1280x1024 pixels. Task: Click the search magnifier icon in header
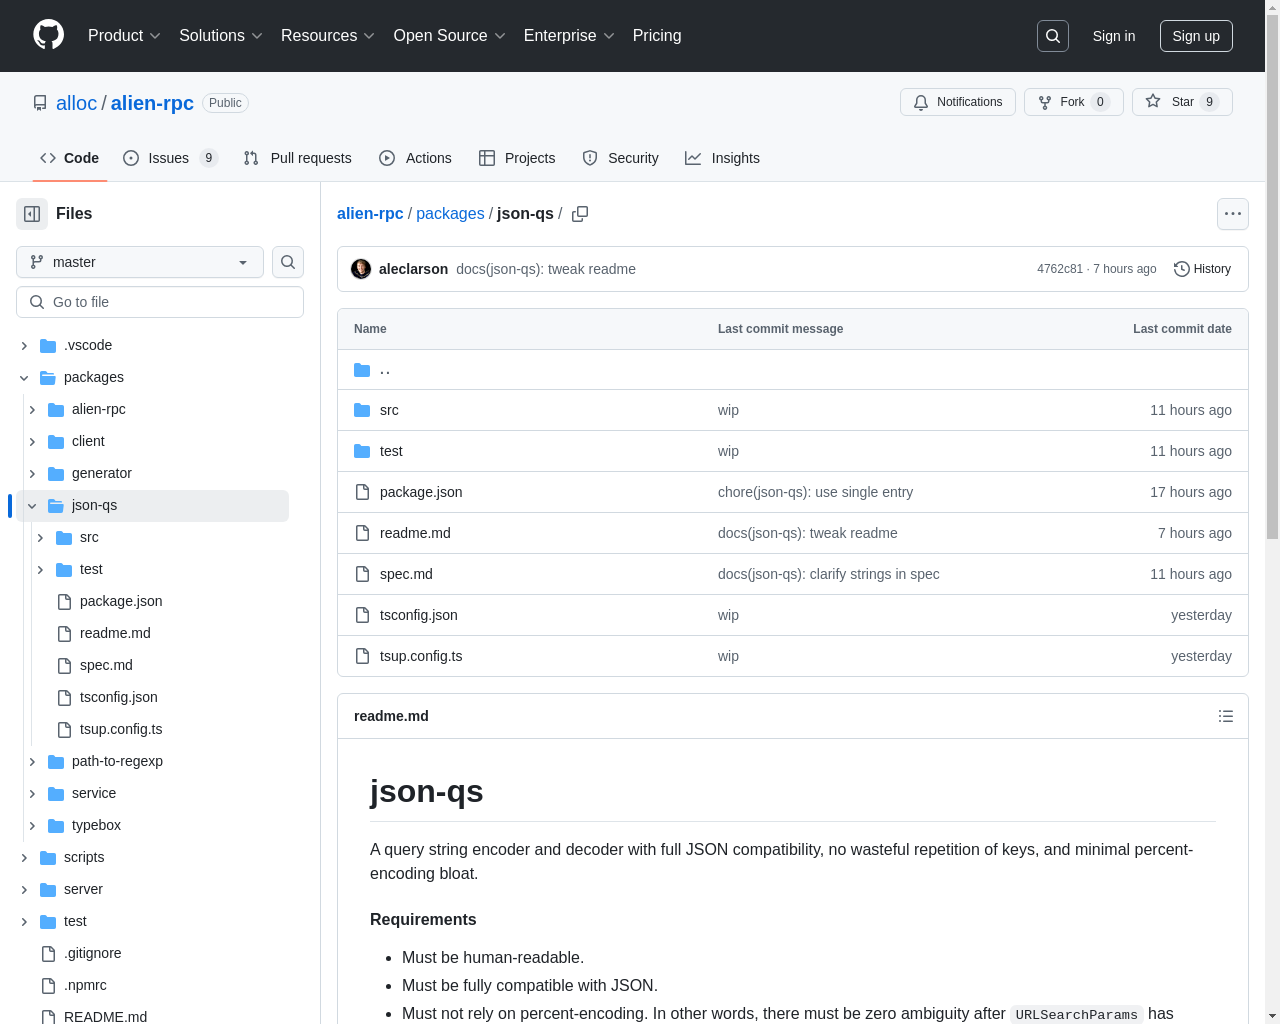tap(1053, 36)
